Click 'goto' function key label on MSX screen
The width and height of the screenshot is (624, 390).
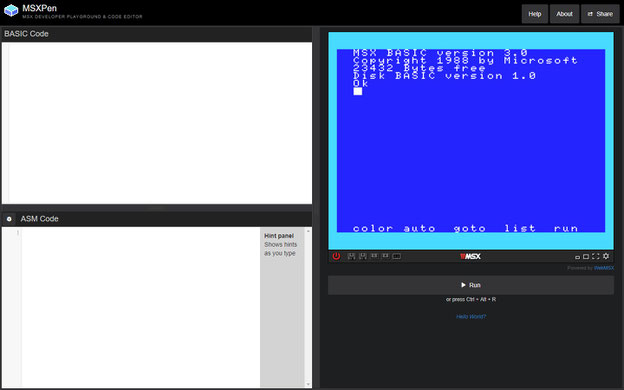click(470, 228)
